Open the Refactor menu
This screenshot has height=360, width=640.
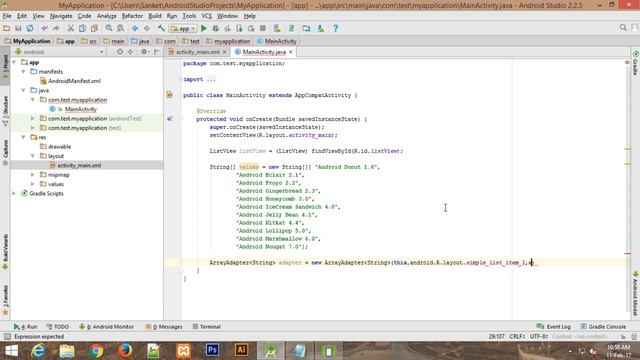click(x=132, y=16)
